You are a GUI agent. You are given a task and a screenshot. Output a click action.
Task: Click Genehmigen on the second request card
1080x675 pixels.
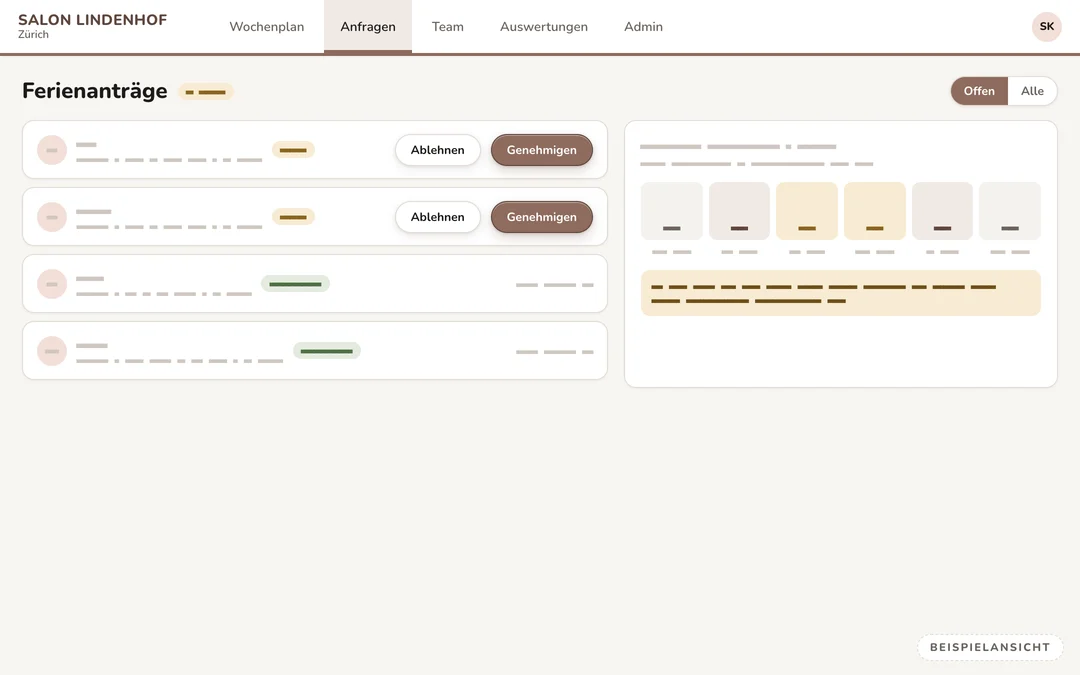coord(541,217)
